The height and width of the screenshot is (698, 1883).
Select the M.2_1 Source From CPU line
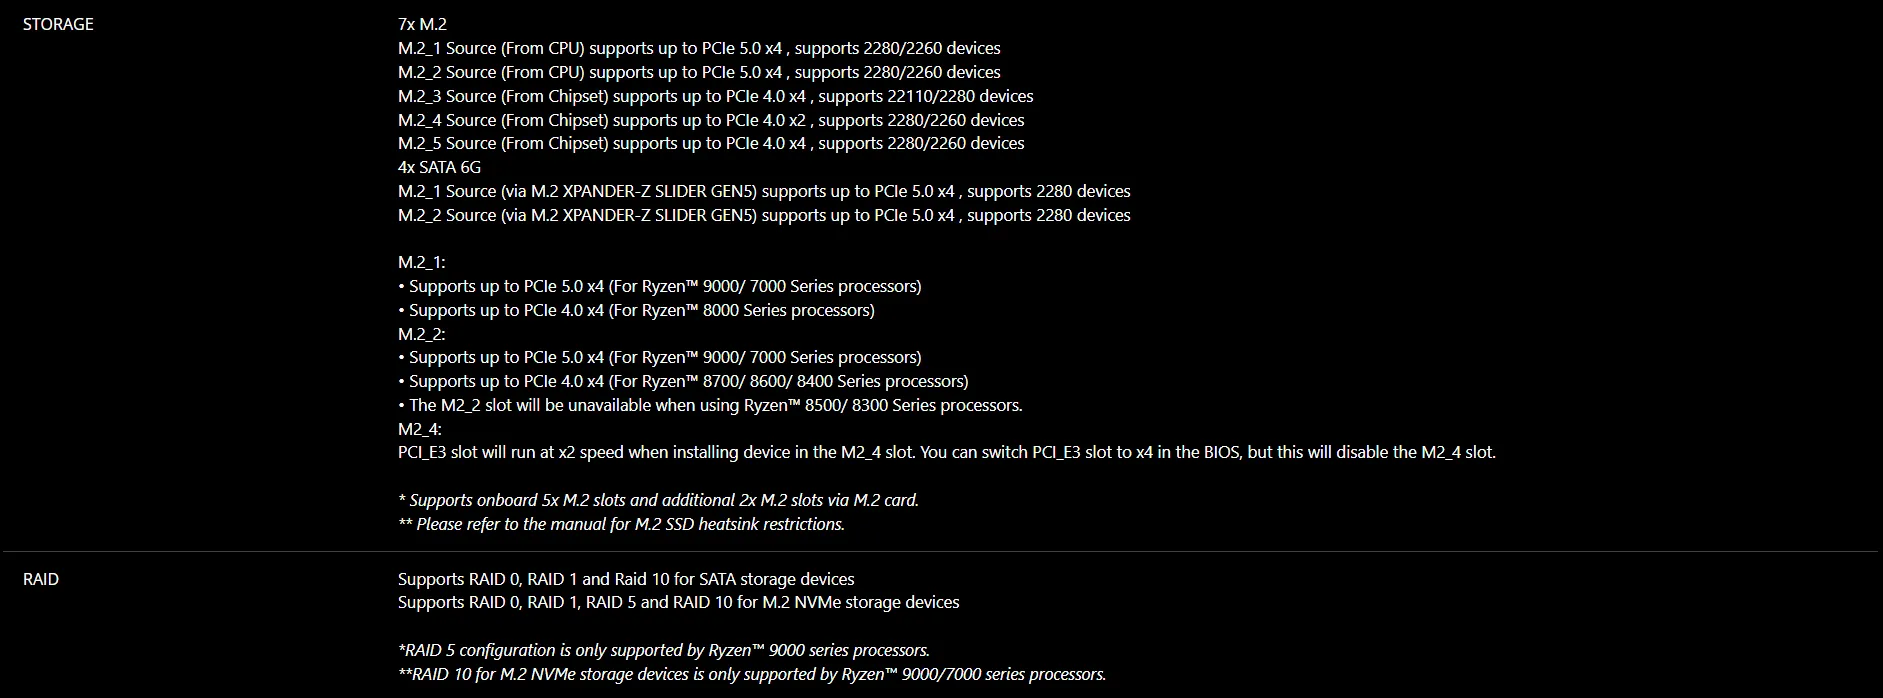699,48
